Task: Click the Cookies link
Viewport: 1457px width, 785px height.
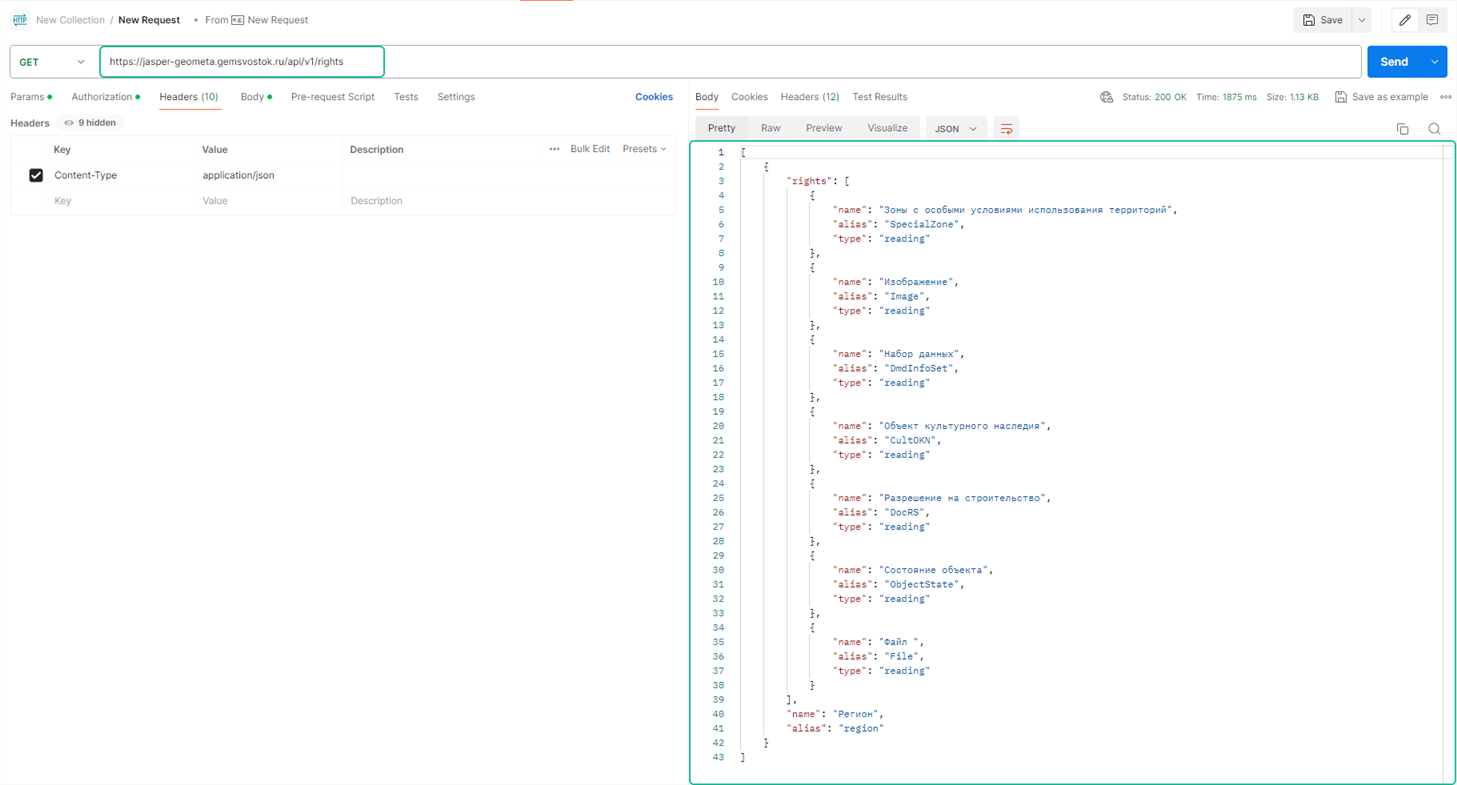Action: point(654,97)
